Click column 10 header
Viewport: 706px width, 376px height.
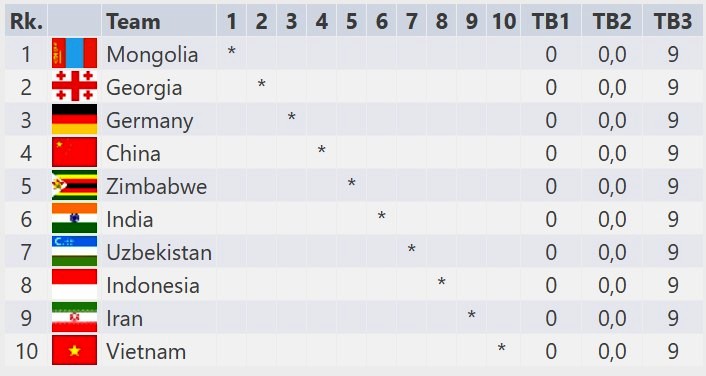click(503, 21)
